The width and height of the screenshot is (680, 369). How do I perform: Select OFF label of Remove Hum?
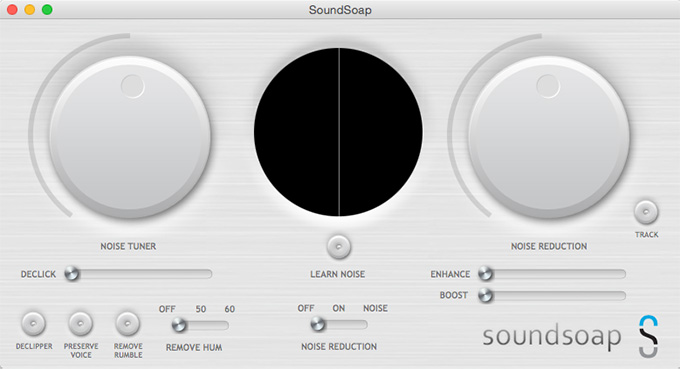[x=167, y=309]
